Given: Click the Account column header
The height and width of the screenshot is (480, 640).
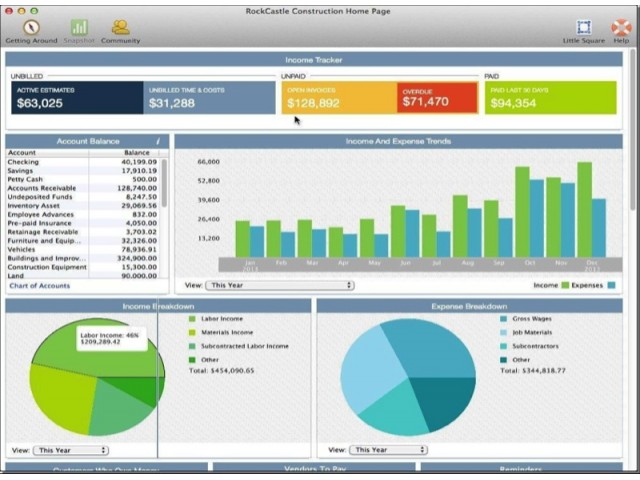Looking at the screenshot, I should tap(47, 153).
